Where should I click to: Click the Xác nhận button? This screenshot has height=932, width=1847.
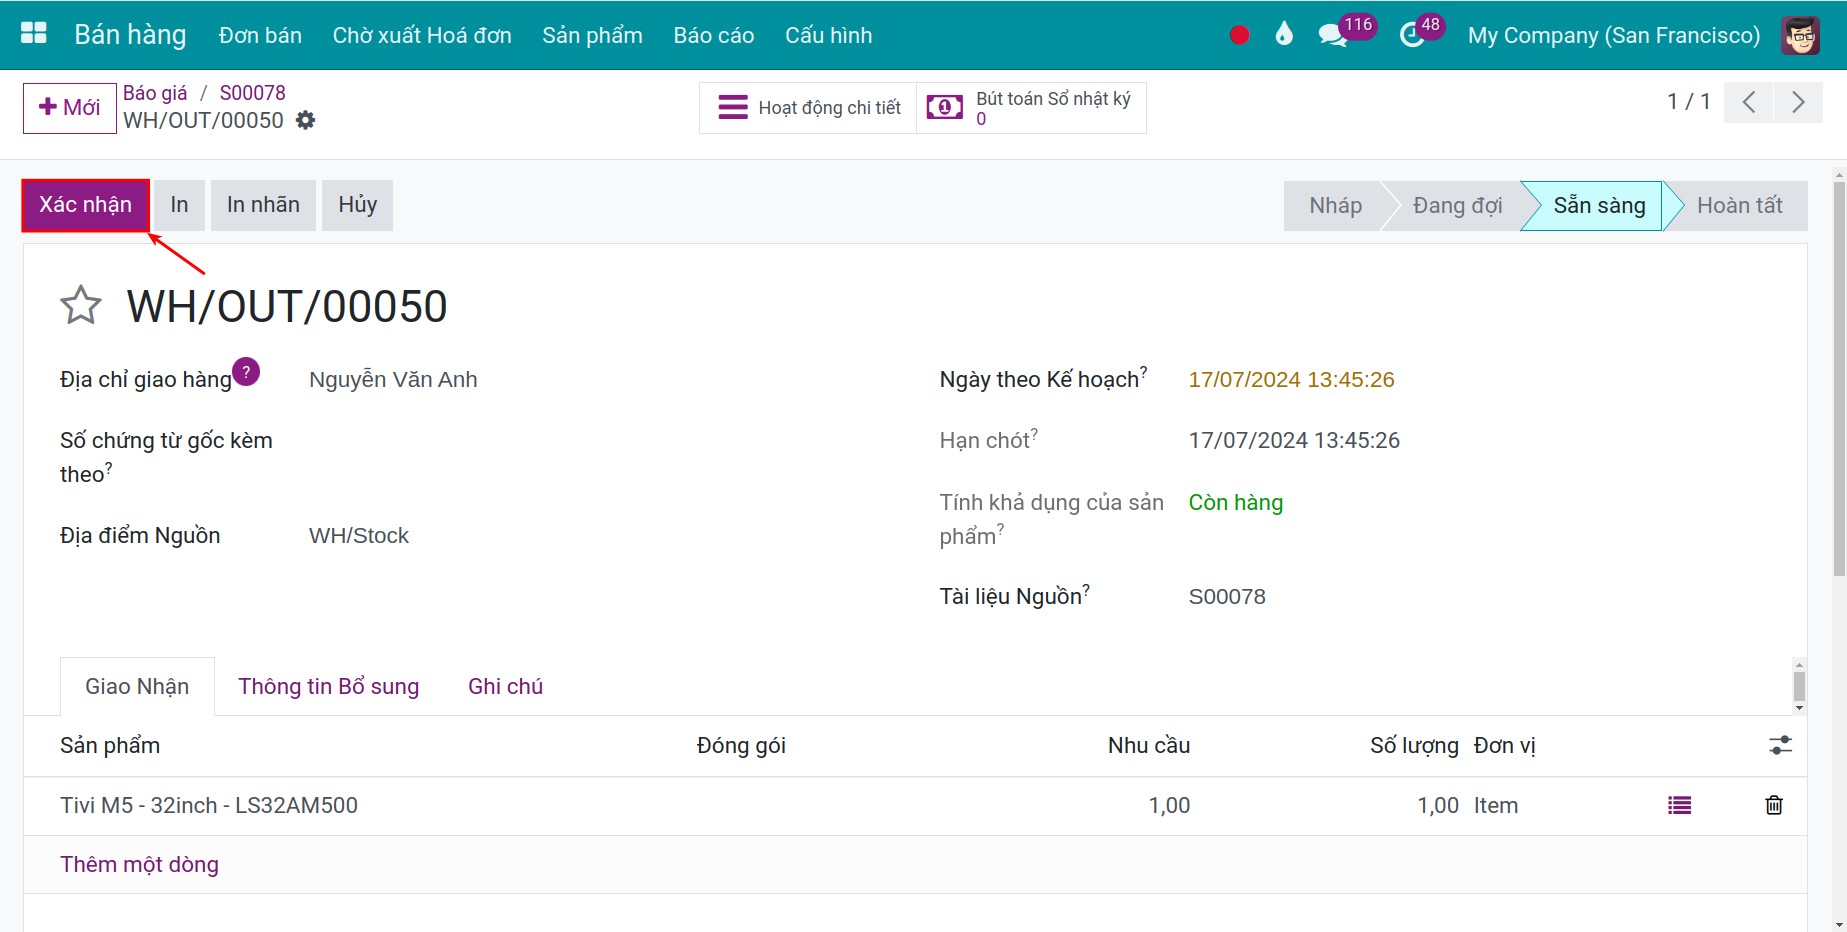[x=86, y=205]
